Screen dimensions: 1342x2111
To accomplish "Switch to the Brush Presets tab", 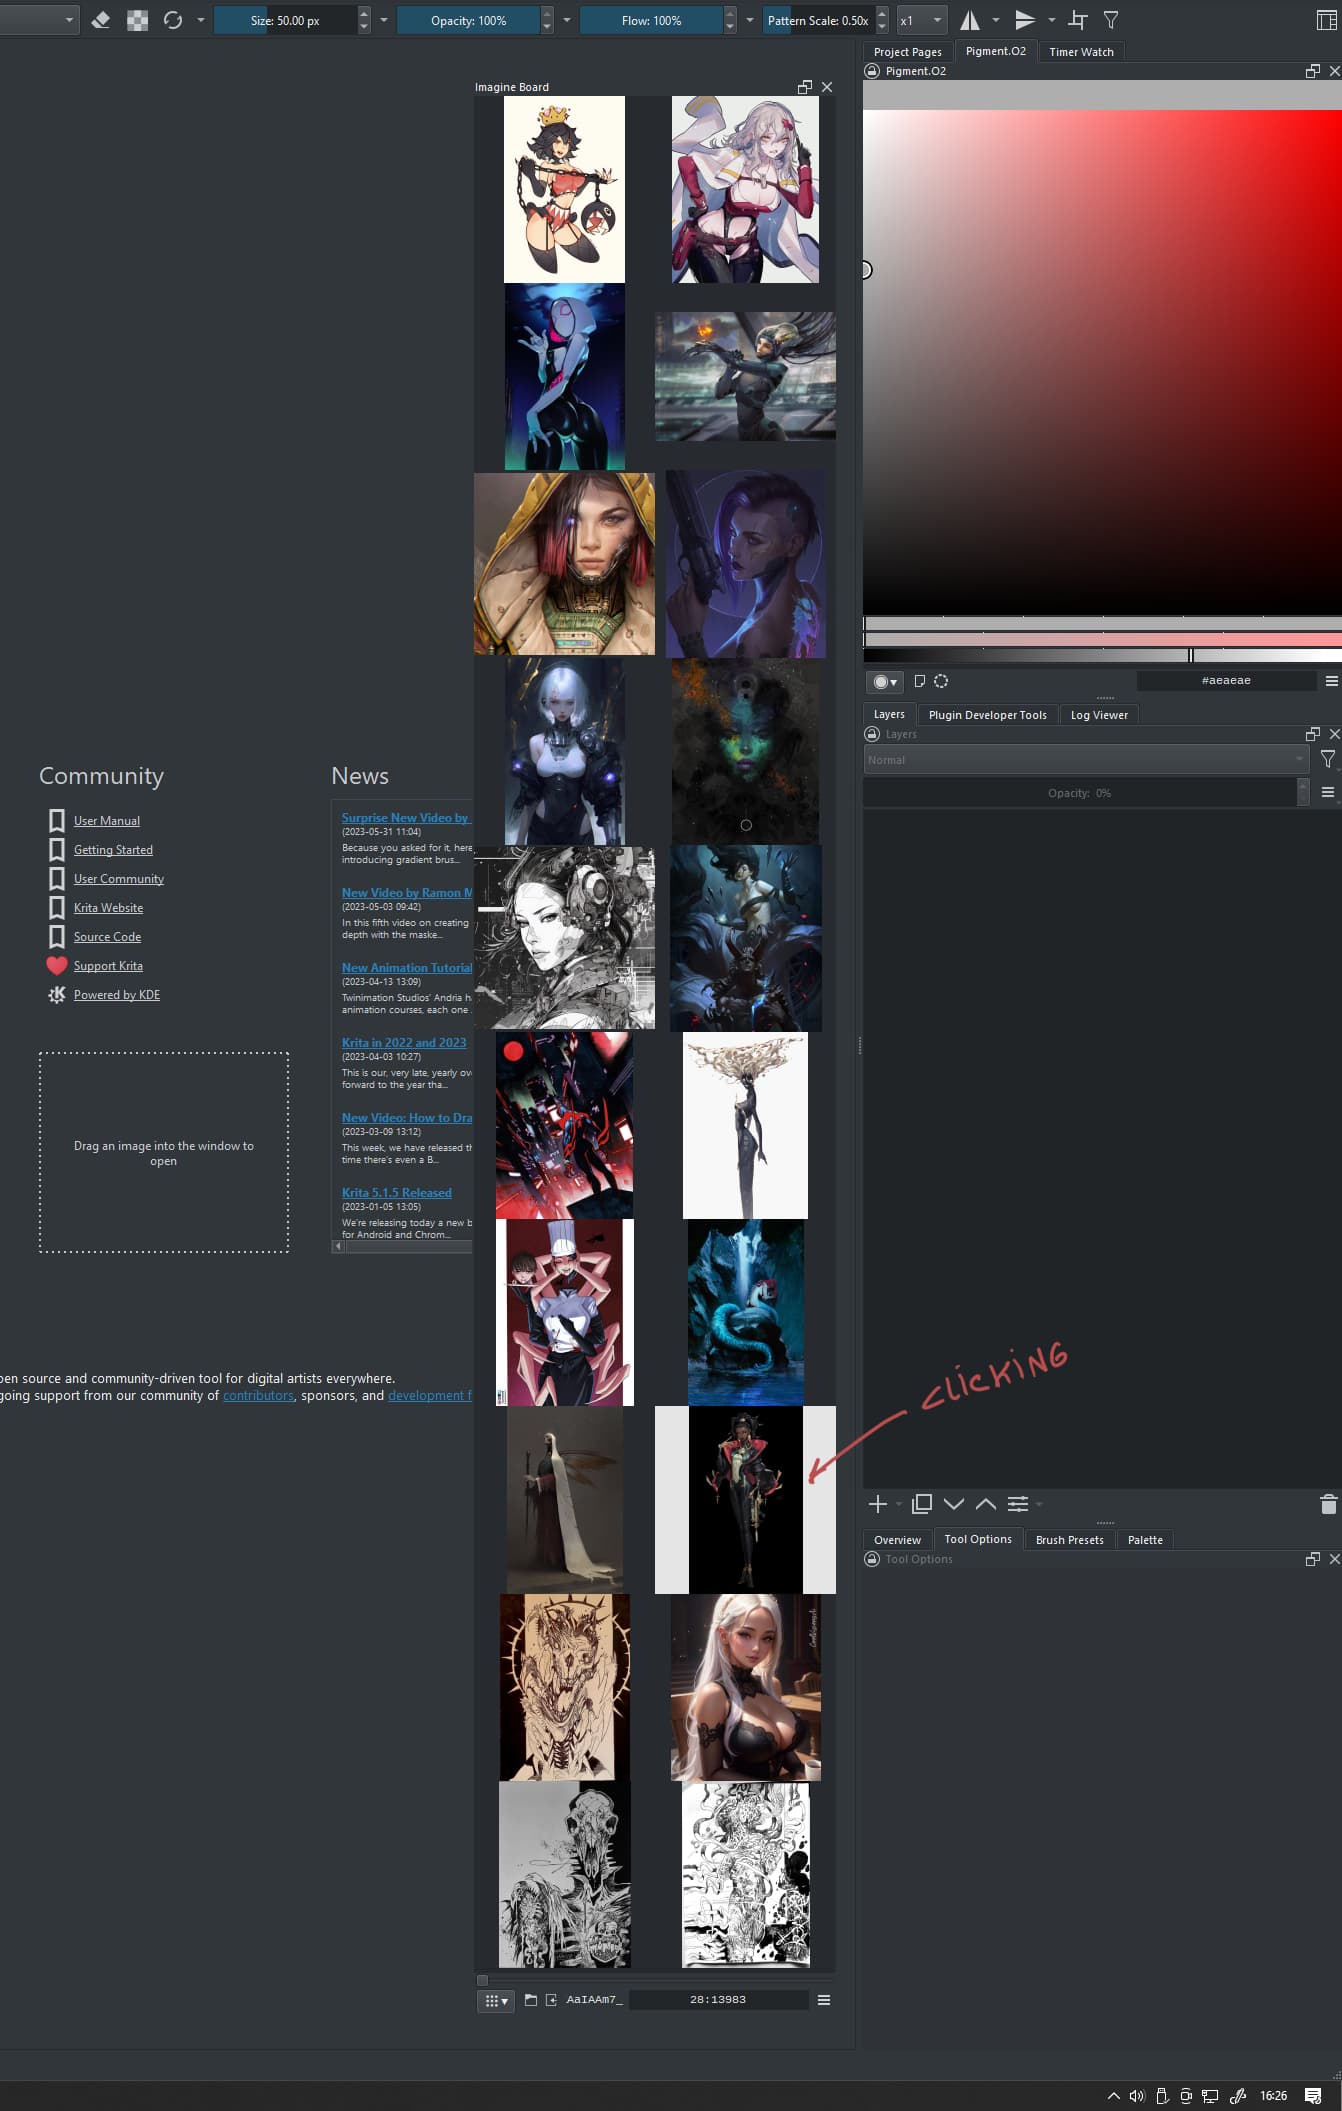I will click(x=1069, y=1540).
